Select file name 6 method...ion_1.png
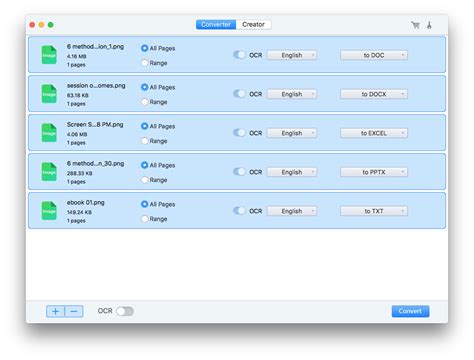The width and height of the screenshot is (474, 360). tap(95, 47)
